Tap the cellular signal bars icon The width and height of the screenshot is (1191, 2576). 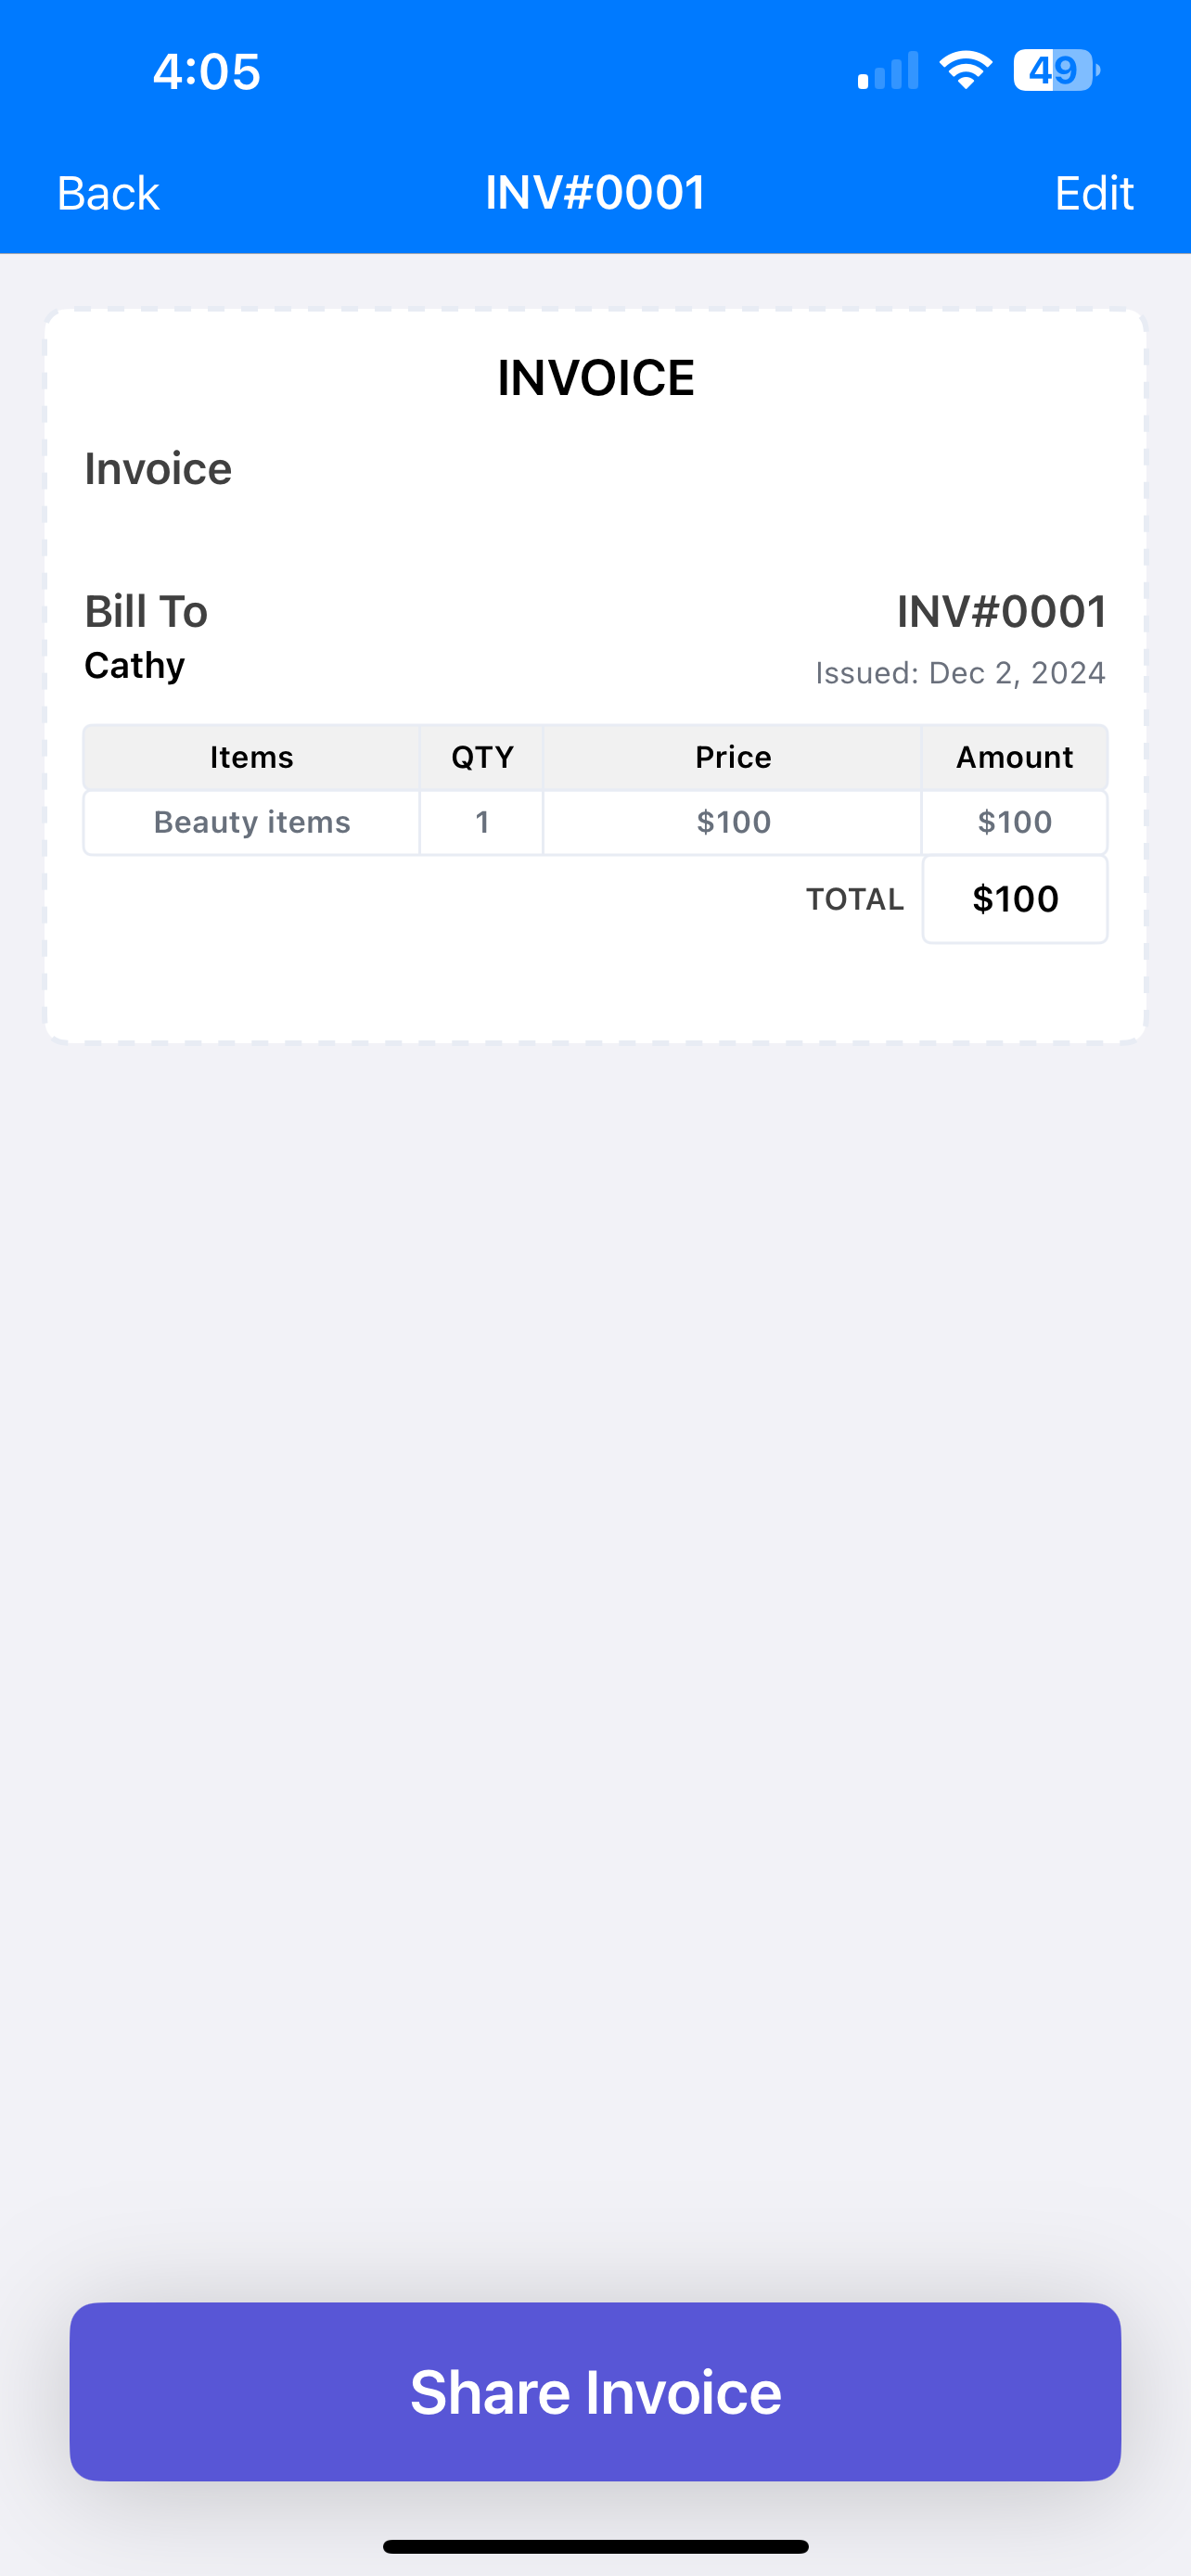tap(888, 71)
